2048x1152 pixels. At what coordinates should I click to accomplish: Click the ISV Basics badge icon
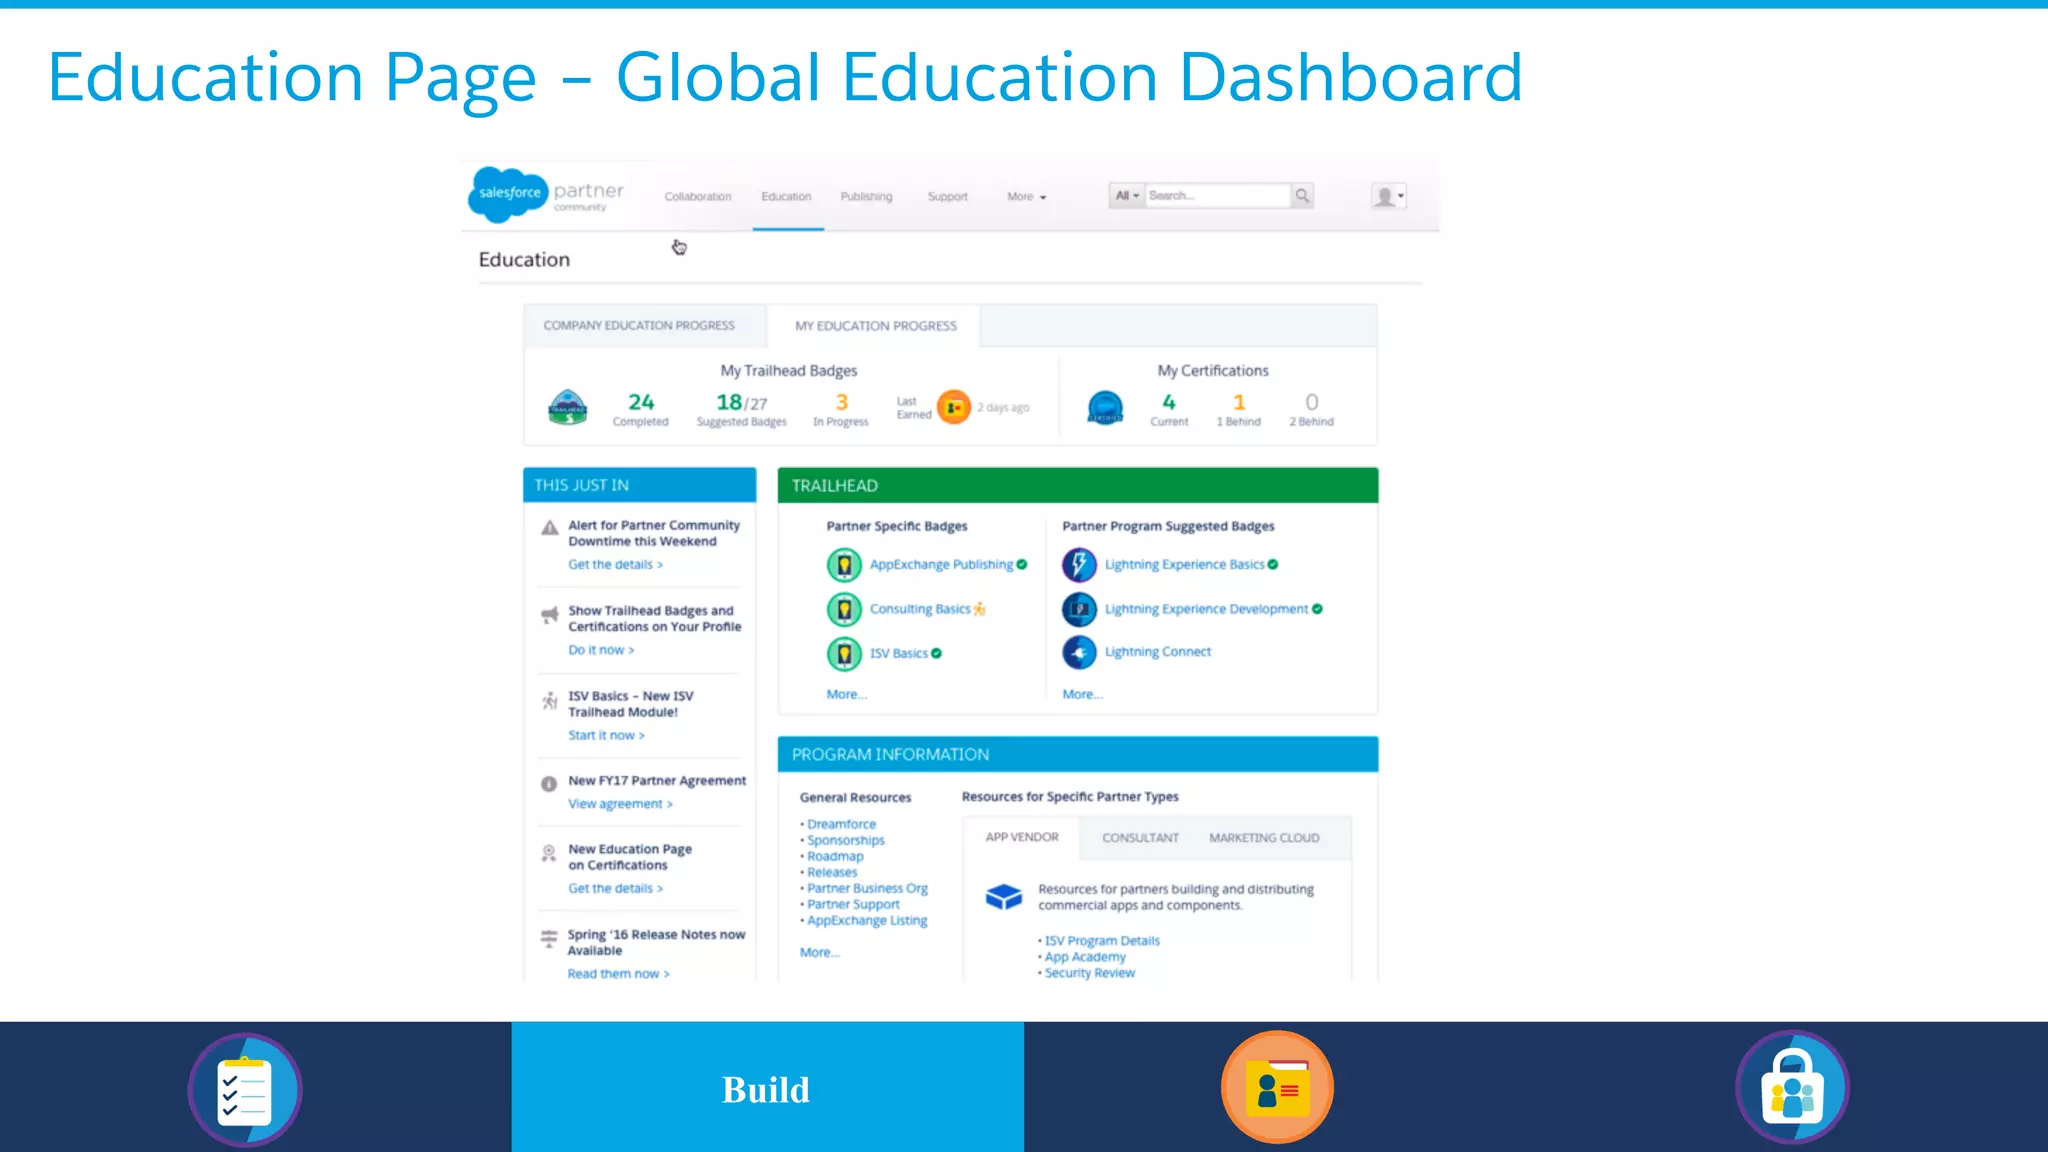coord(844,654)
